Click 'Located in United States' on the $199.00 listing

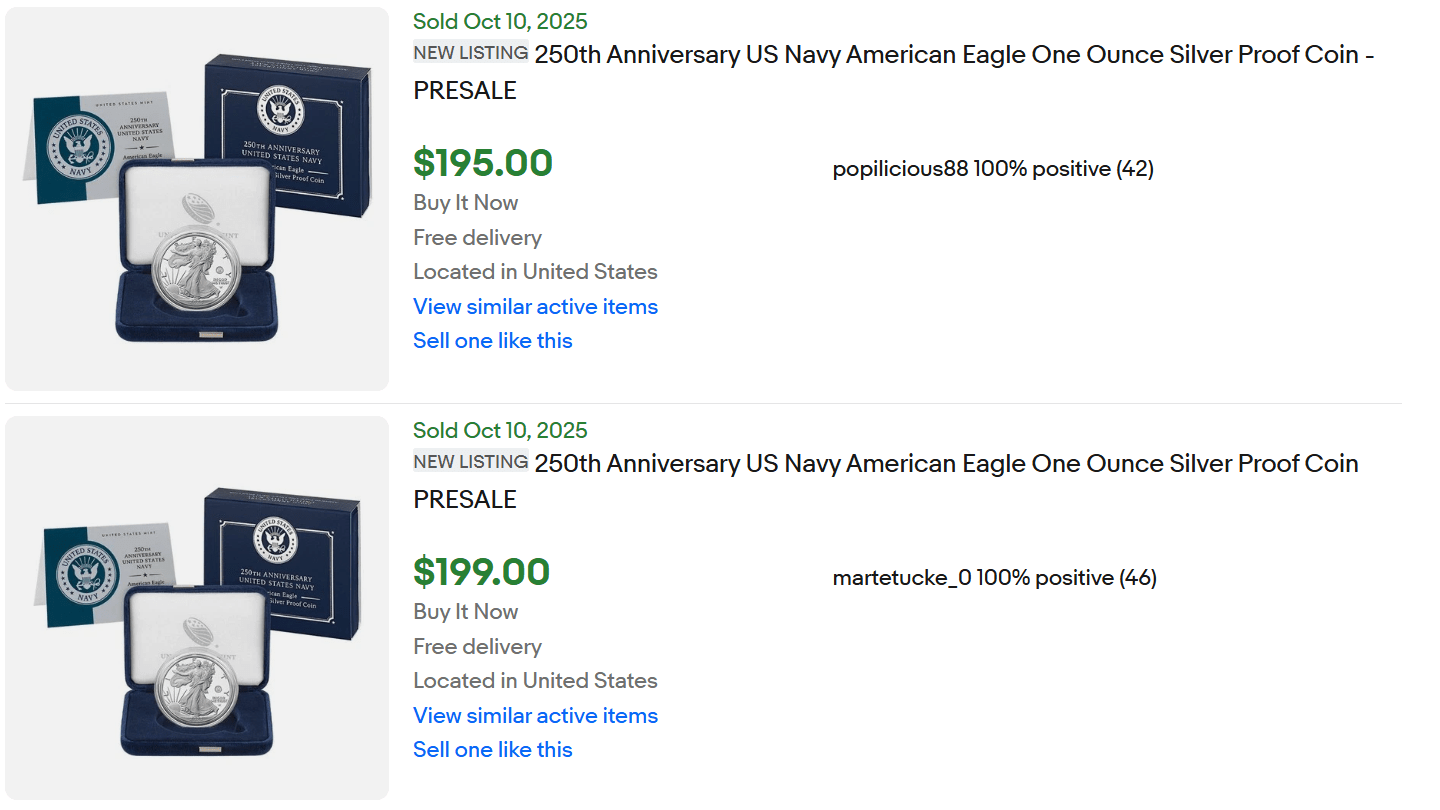(x=535, y=681)
